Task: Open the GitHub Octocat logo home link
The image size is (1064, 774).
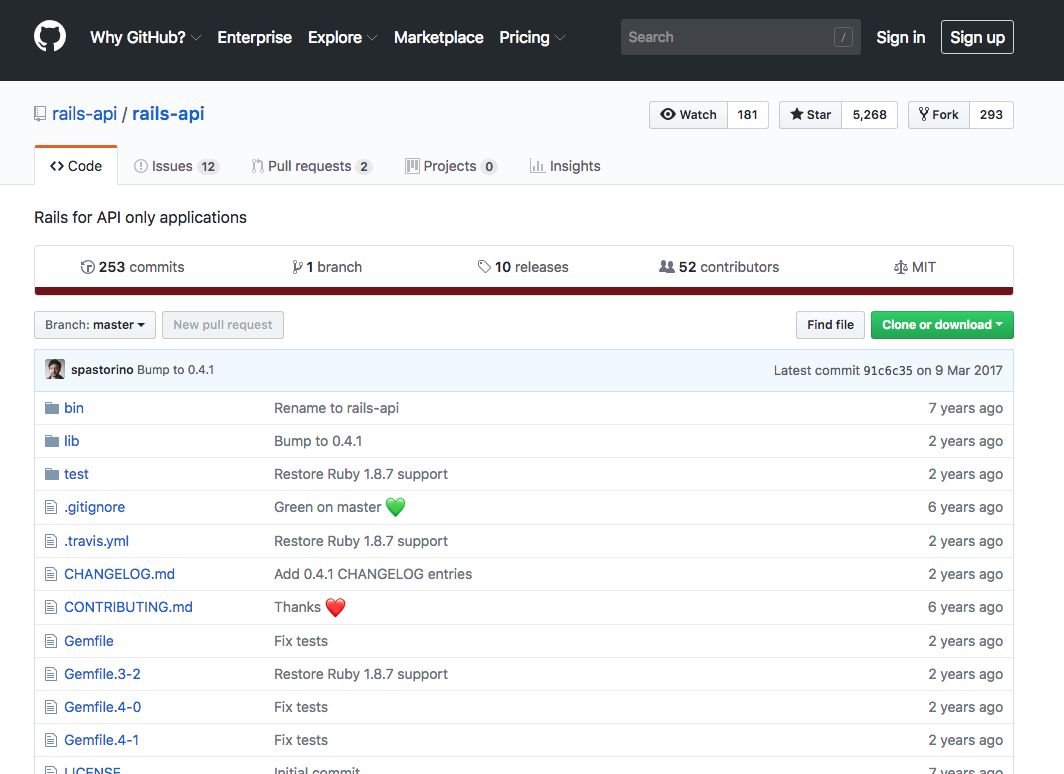Action: click(x=50, y=37)
